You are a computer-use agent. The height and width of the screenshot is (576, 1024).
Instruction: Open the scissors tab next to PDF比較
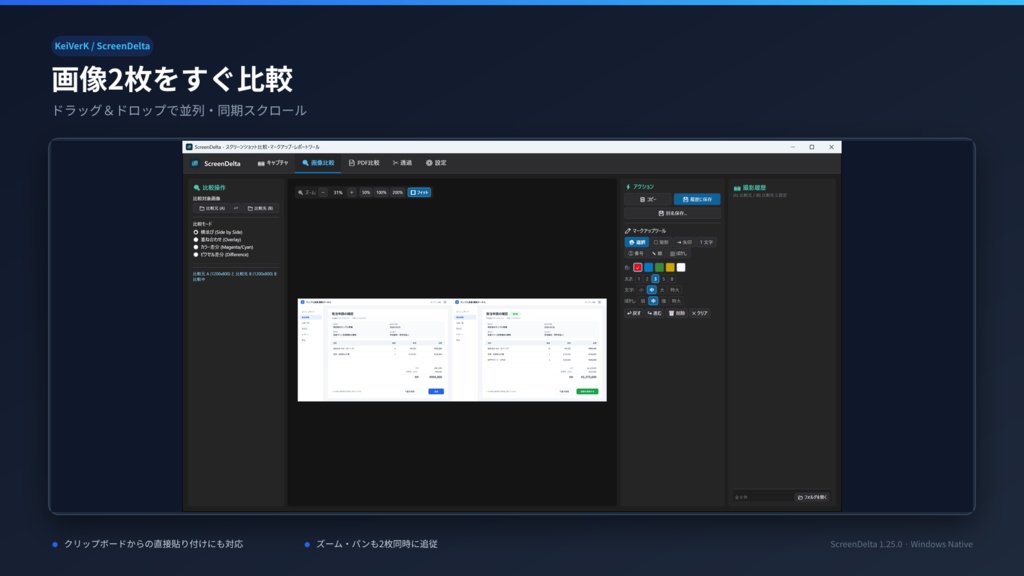(x=402, y=163)
